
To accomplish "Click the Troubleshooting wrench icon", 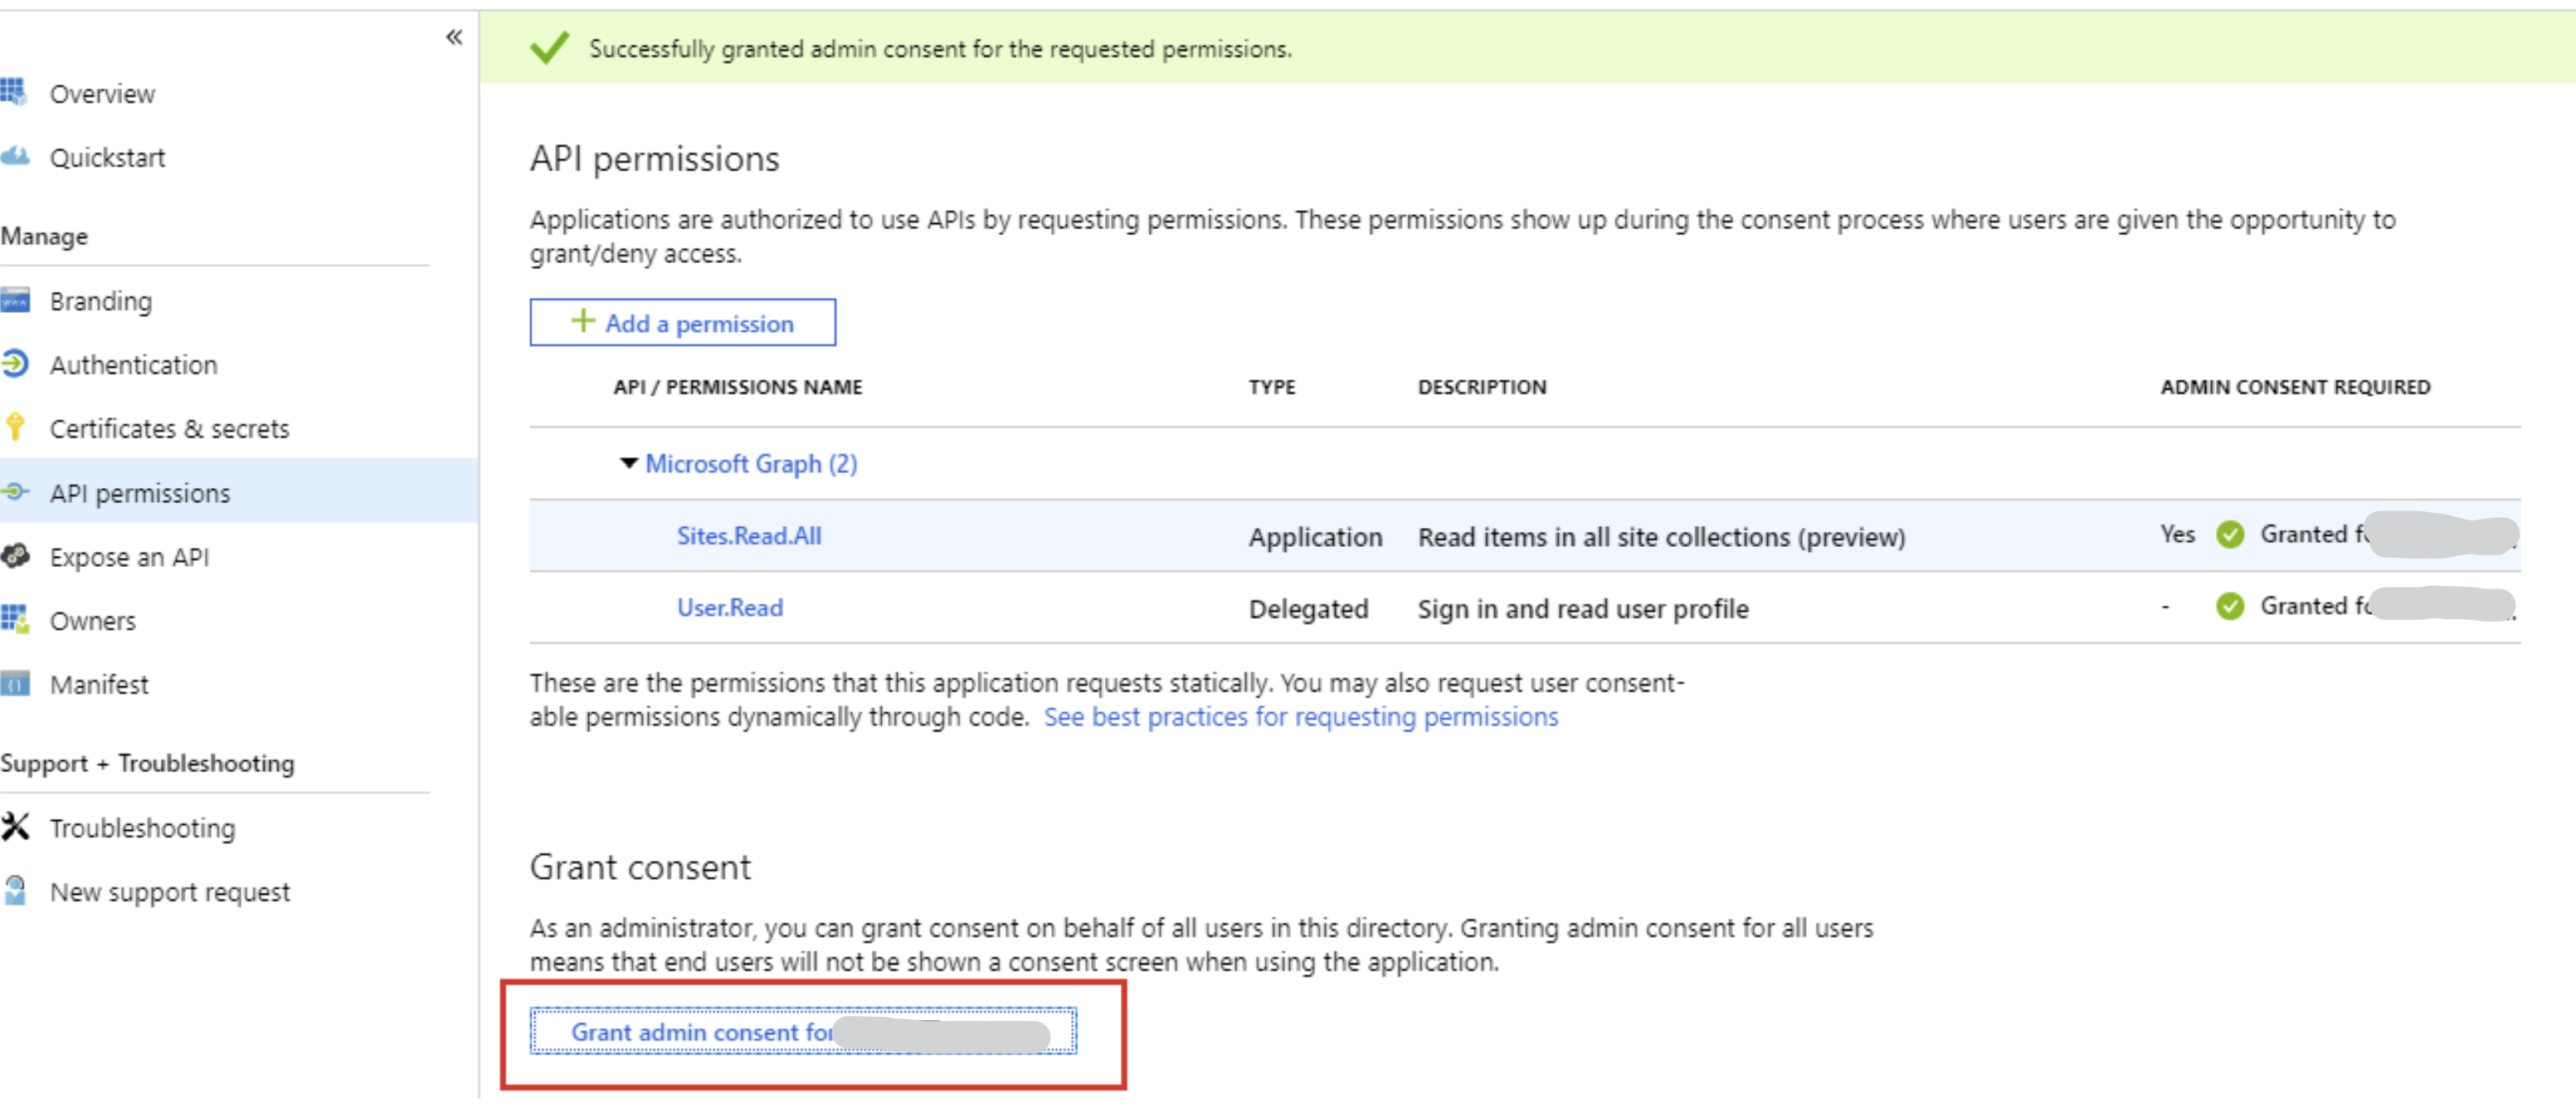I will 15,827.
